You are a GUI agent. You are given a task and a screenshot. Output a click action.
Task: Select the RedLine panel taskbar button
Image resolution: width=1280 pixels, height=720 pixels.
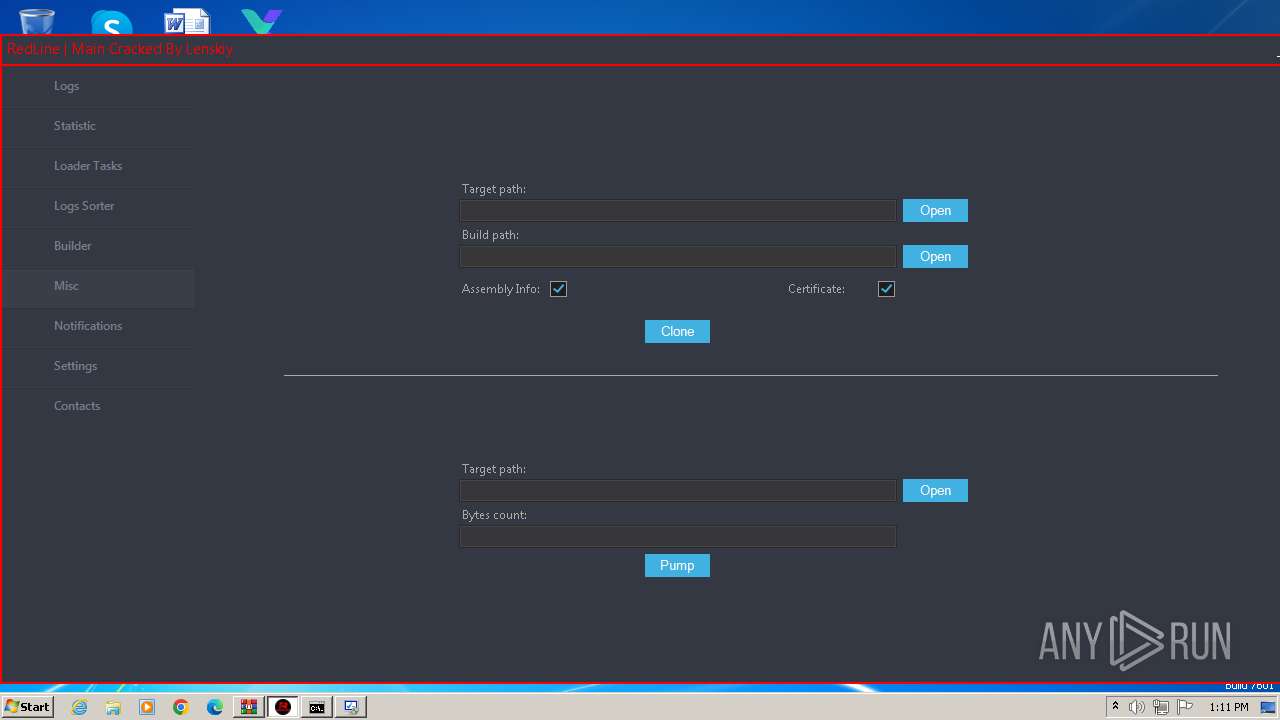(283, 707)
